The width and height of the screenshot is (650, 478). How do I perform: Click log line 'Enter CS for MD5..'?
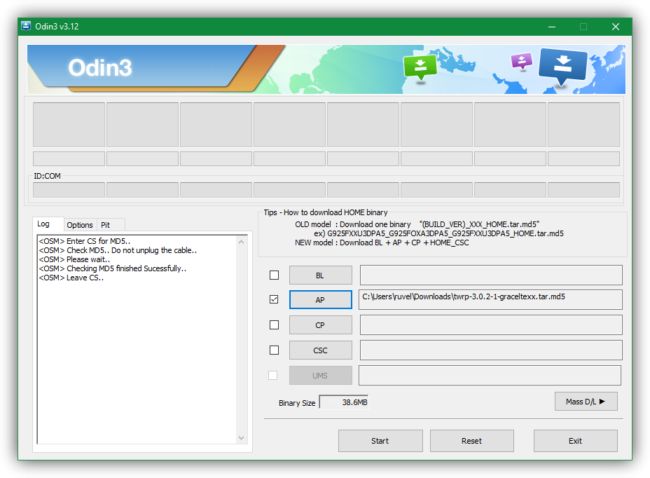click(x=84, y=241)
